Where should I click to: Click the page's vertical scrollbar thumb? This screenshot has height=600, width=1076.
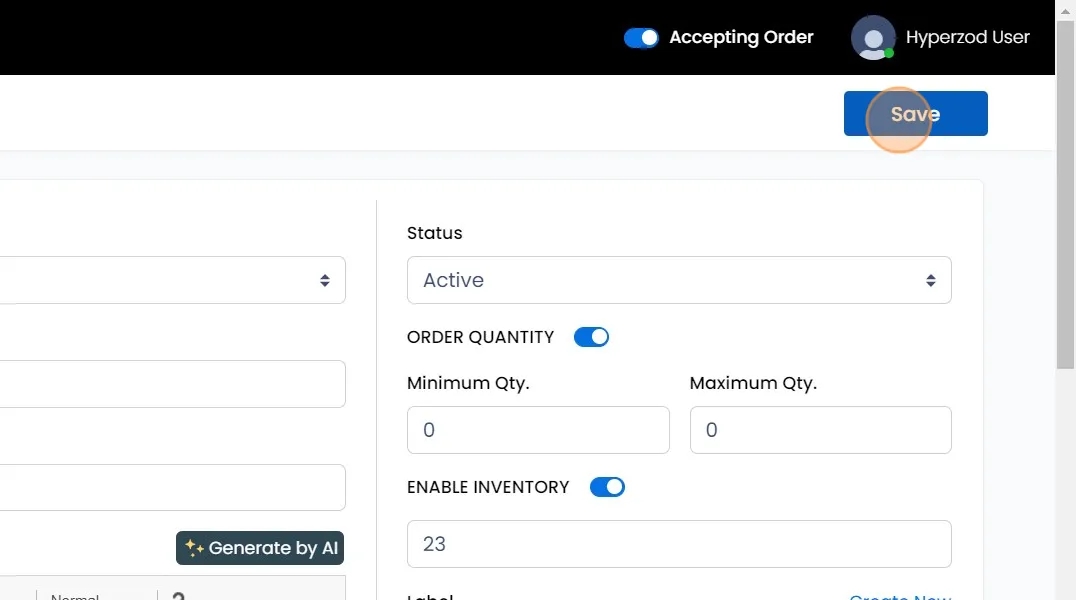point(1066,200)
